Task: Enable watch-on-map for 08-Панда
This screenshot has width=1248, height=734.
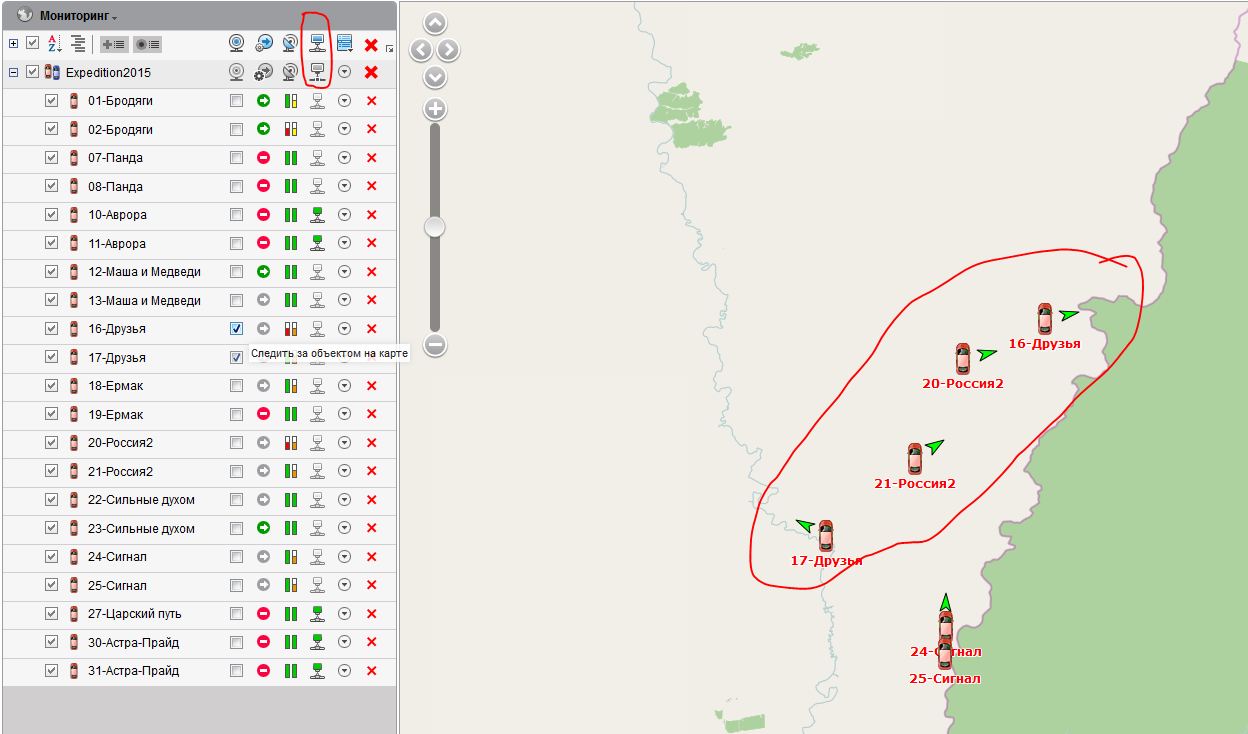Action: pos(236,186)
